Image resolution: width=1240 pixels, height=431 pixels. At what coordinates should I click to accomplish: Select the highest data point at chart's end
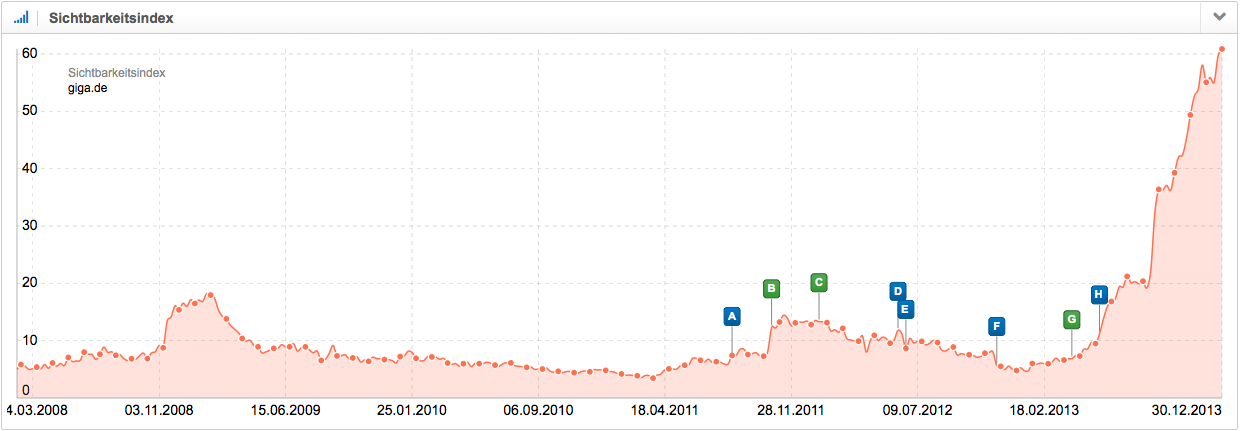point(1222,49)
